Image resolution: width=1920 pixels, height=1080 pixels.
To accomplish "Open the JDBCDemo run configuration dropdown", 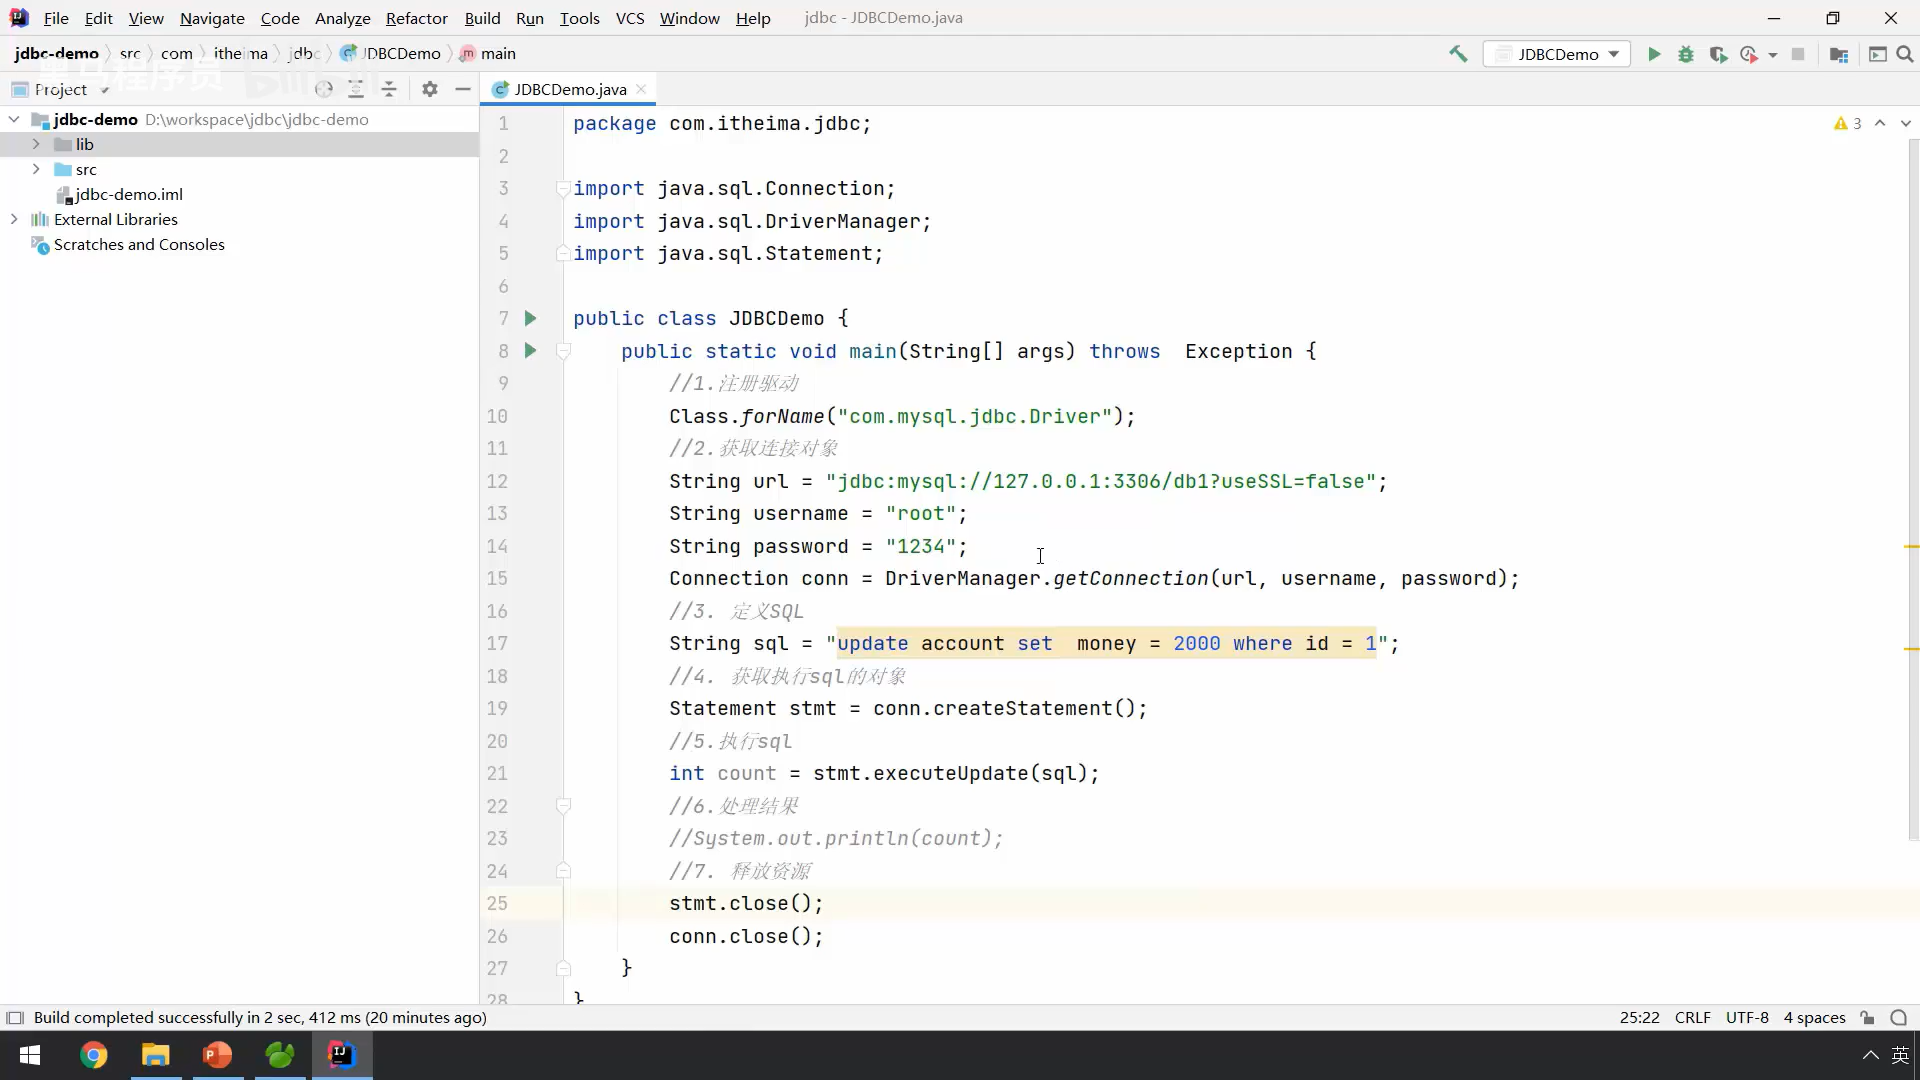I will [1558, 54].
